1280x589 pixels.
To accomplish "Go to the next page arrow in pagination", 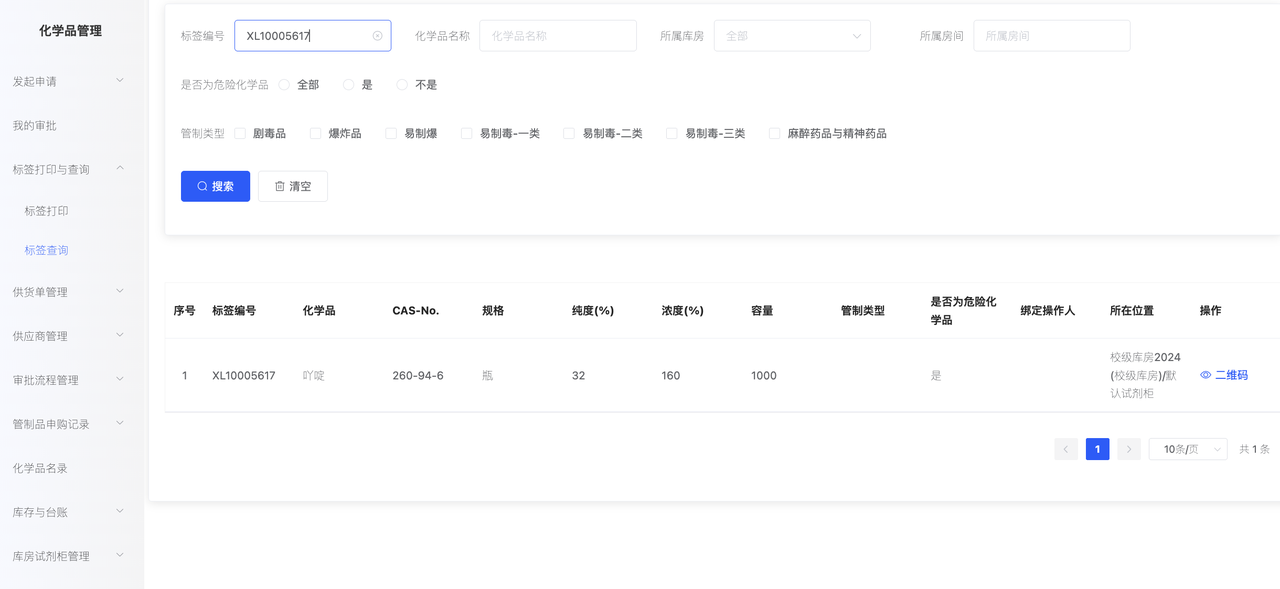I will [1129, 449].
